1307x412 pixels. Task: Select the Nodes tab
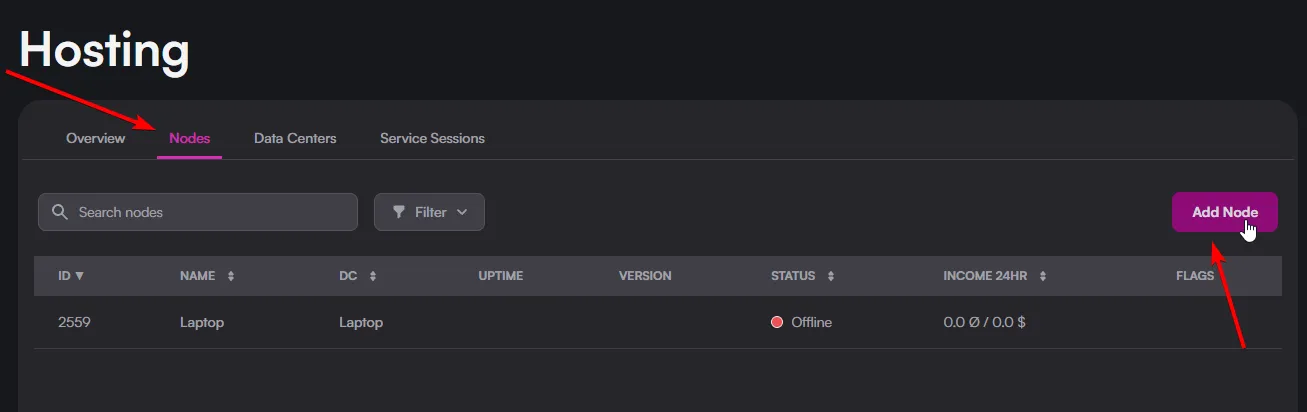190,138
